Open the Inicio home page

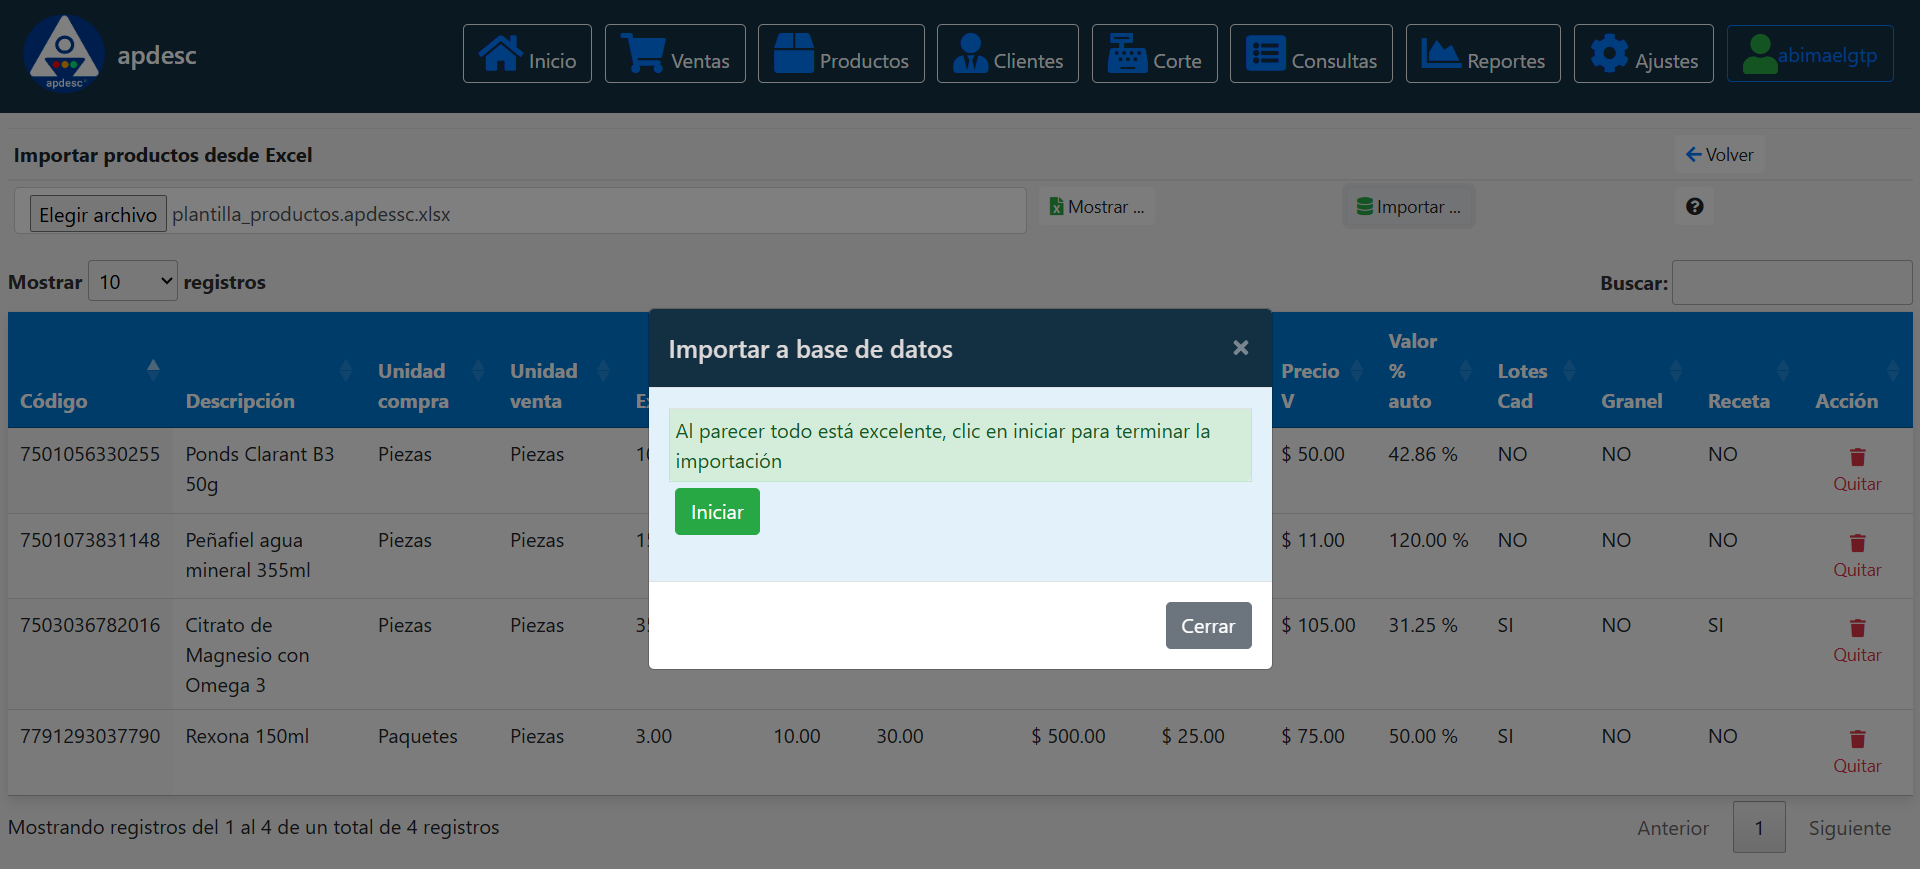click(527, 54)
